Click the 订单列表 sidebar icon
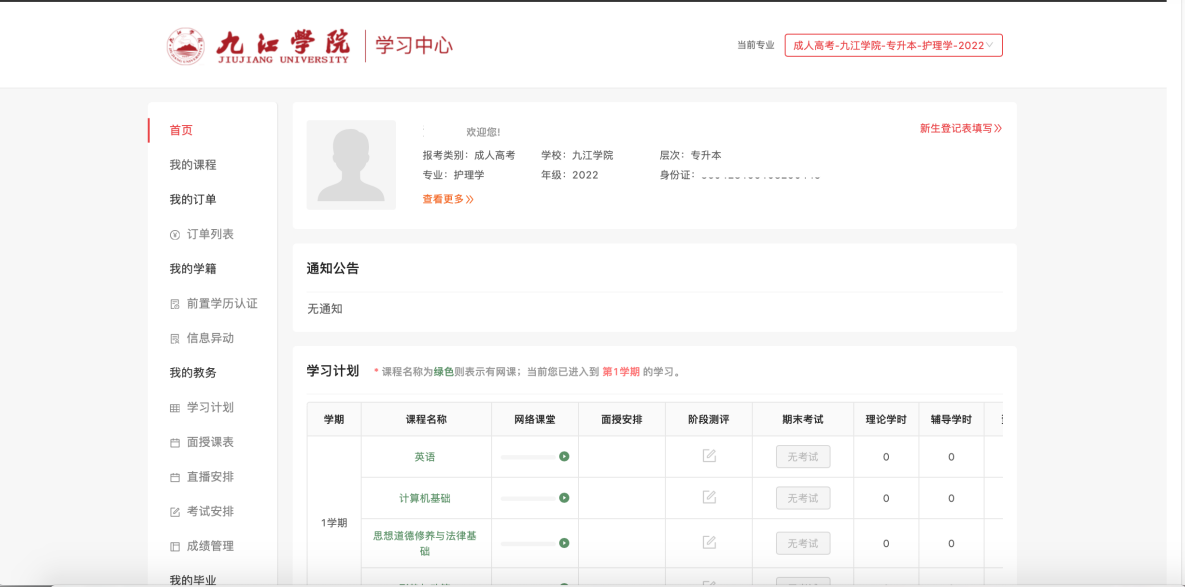The height and width of the screenshot is (587, 1185). point(175,234)
